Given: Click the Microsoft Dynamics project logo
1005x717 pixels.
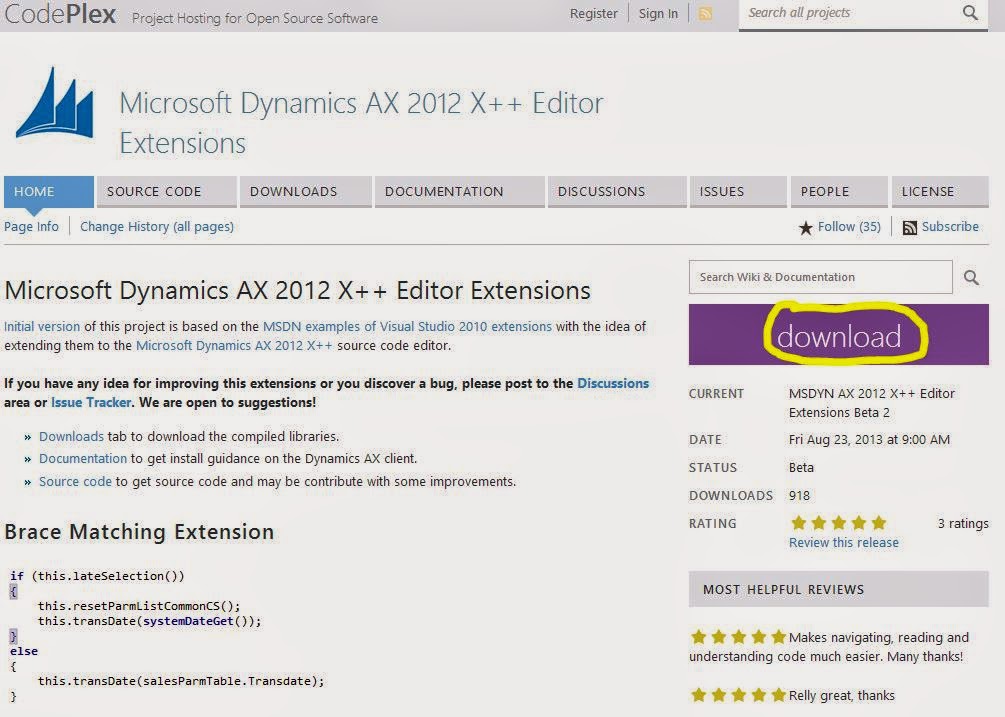Looking at the screenshot, I should [55, 100].
